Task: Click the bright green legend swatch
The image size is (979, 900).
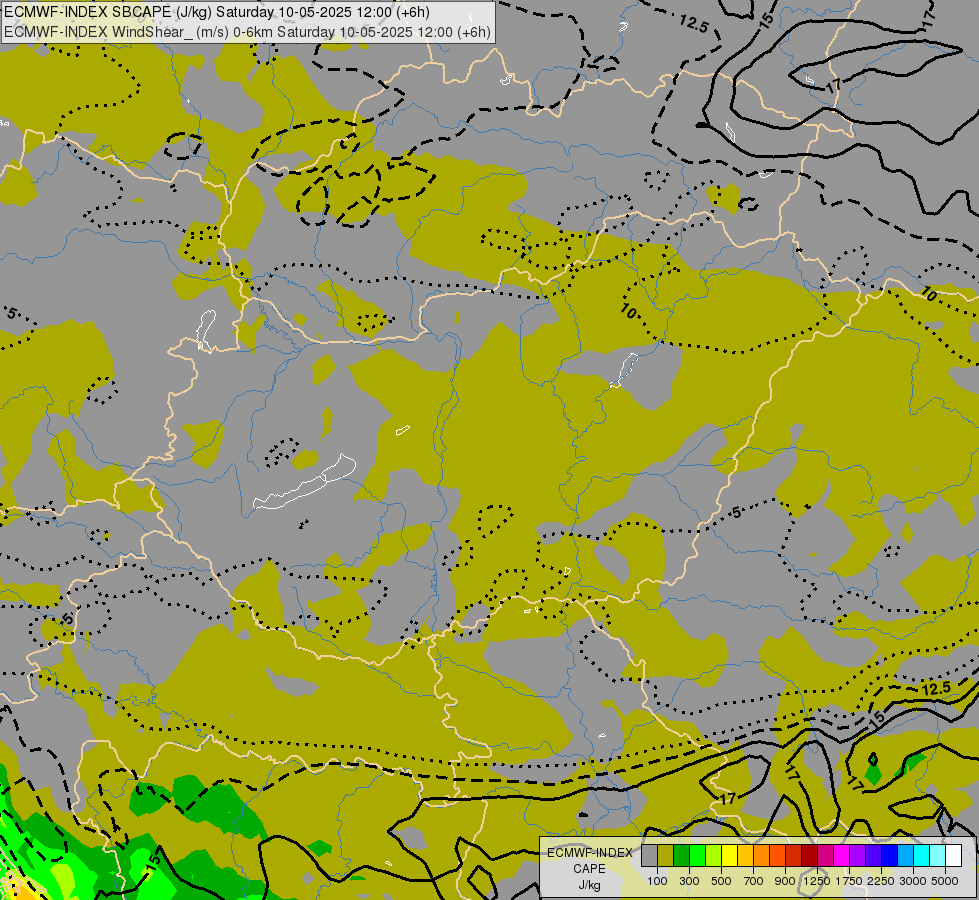Action: [x=697, y=856]
